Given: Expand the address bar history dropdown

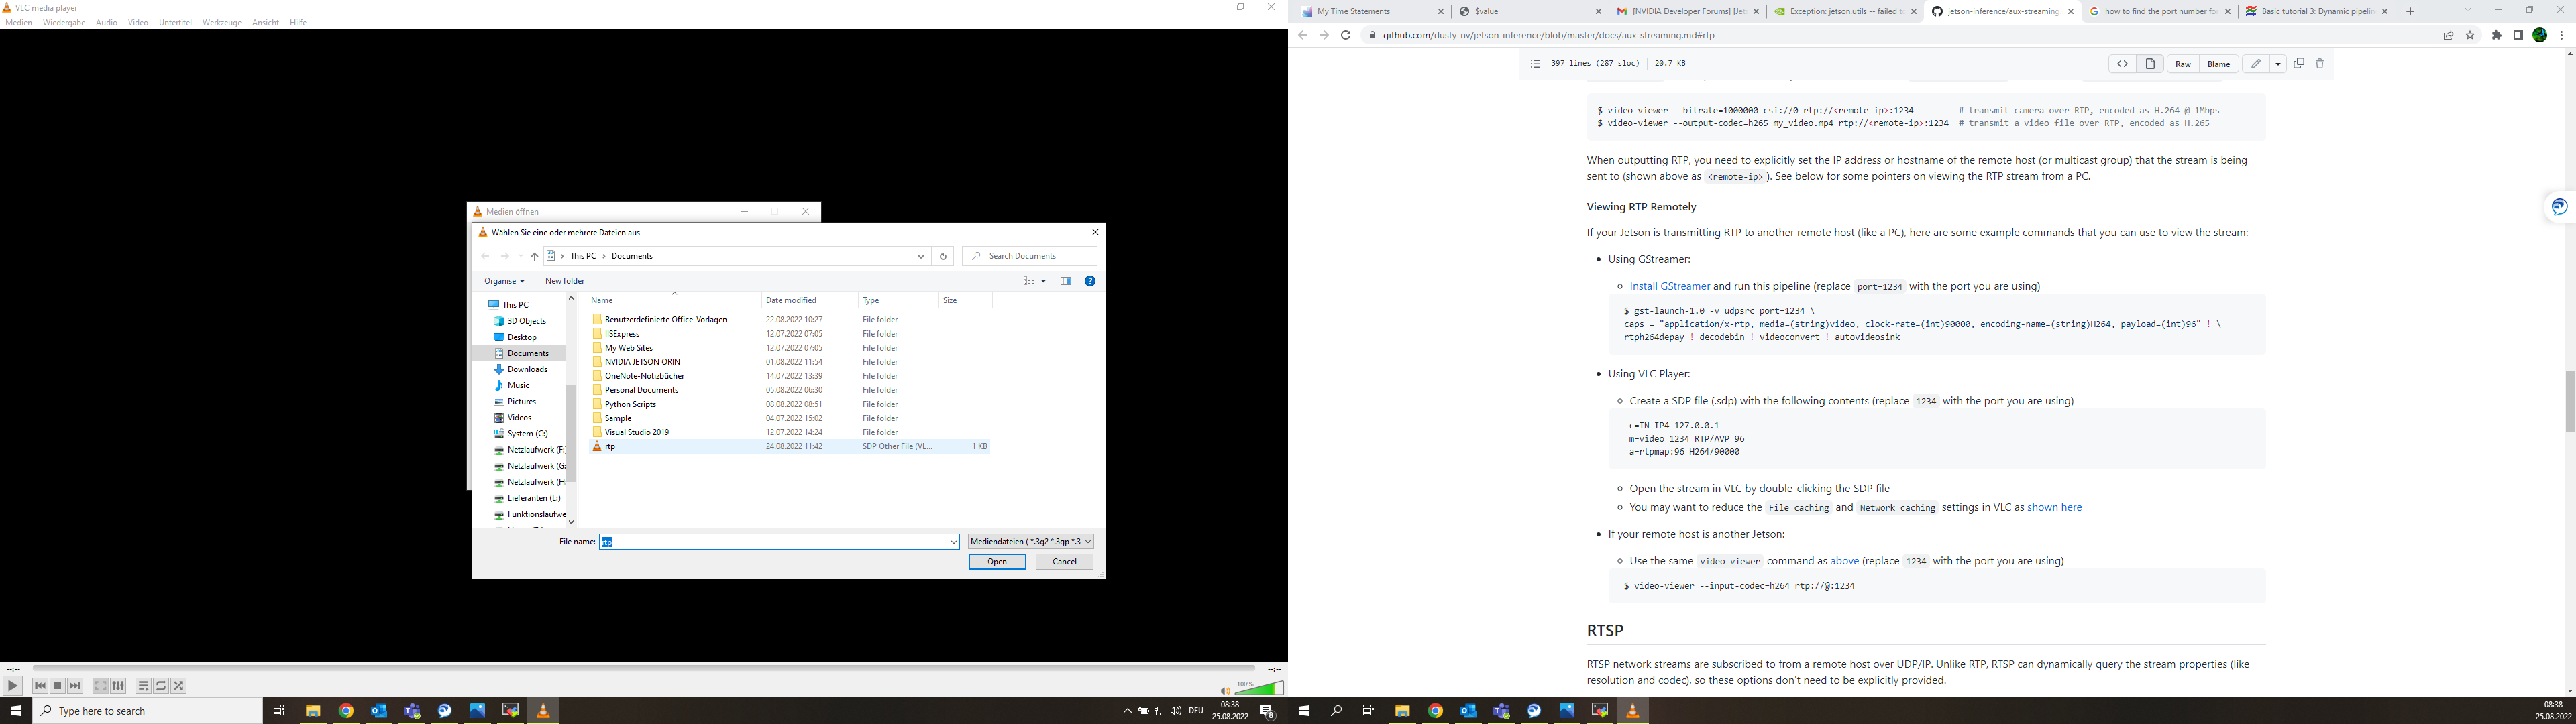Looking at the screenshot, I should coord(921,257).
